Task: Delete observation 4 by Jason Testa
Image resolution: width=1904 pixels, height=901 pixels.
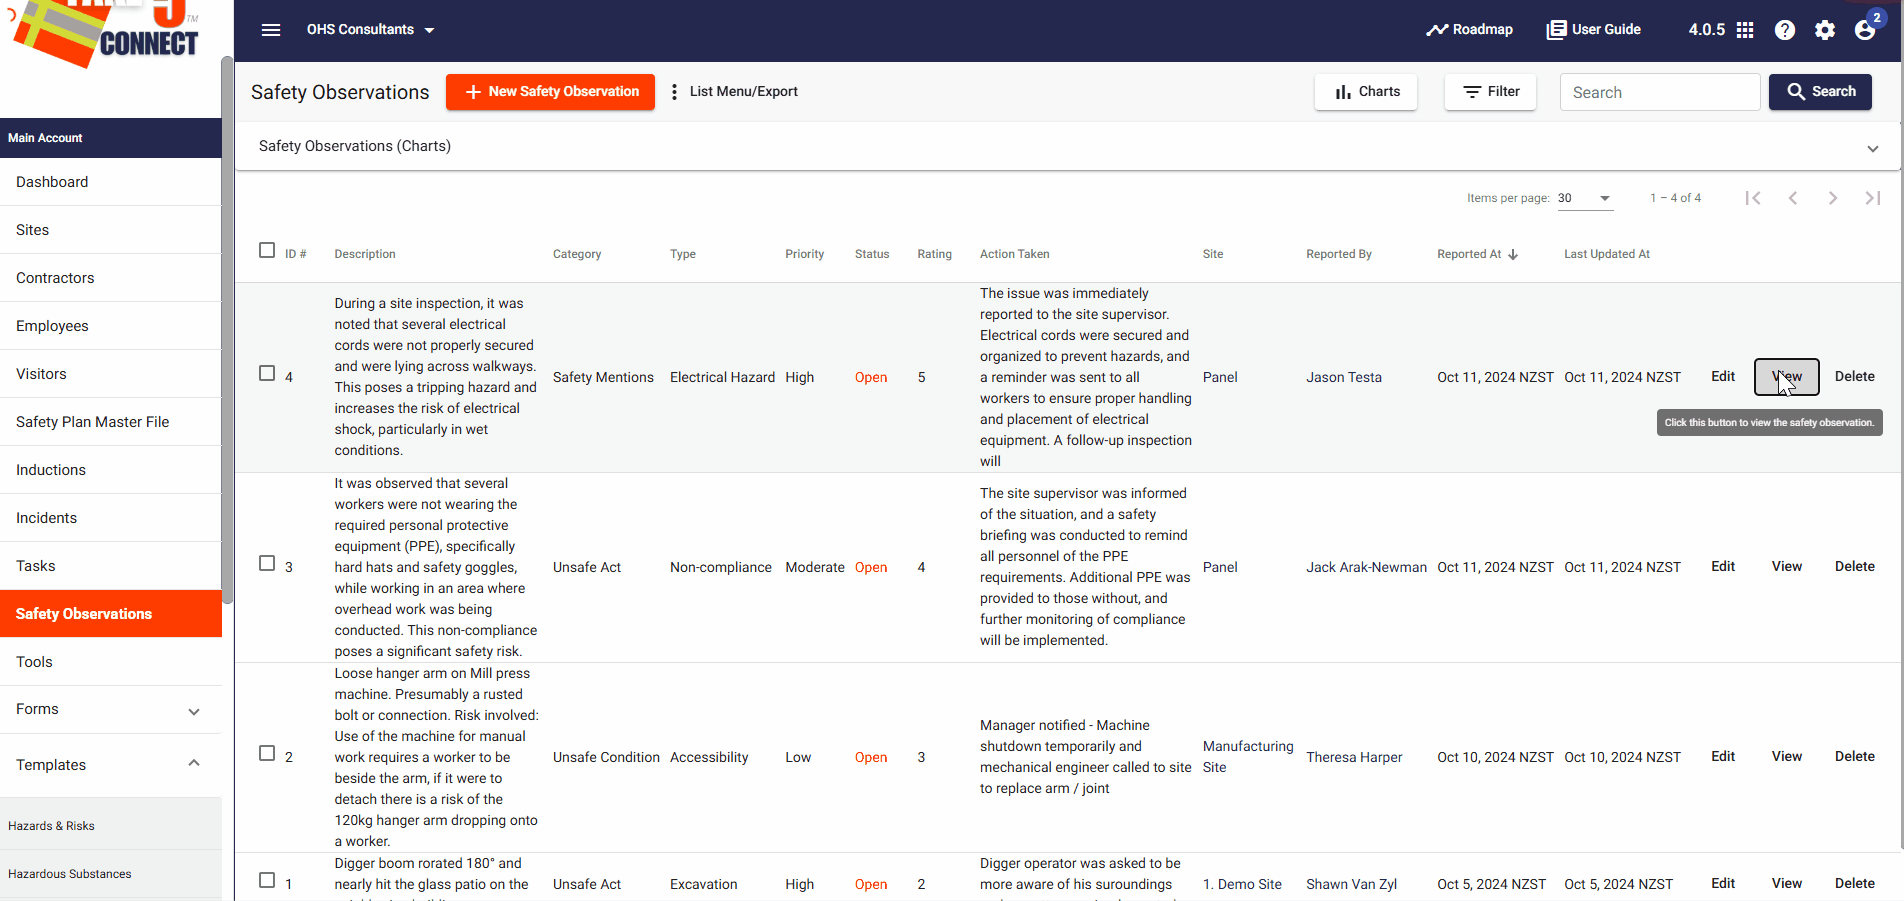Action: point(1855,377)
